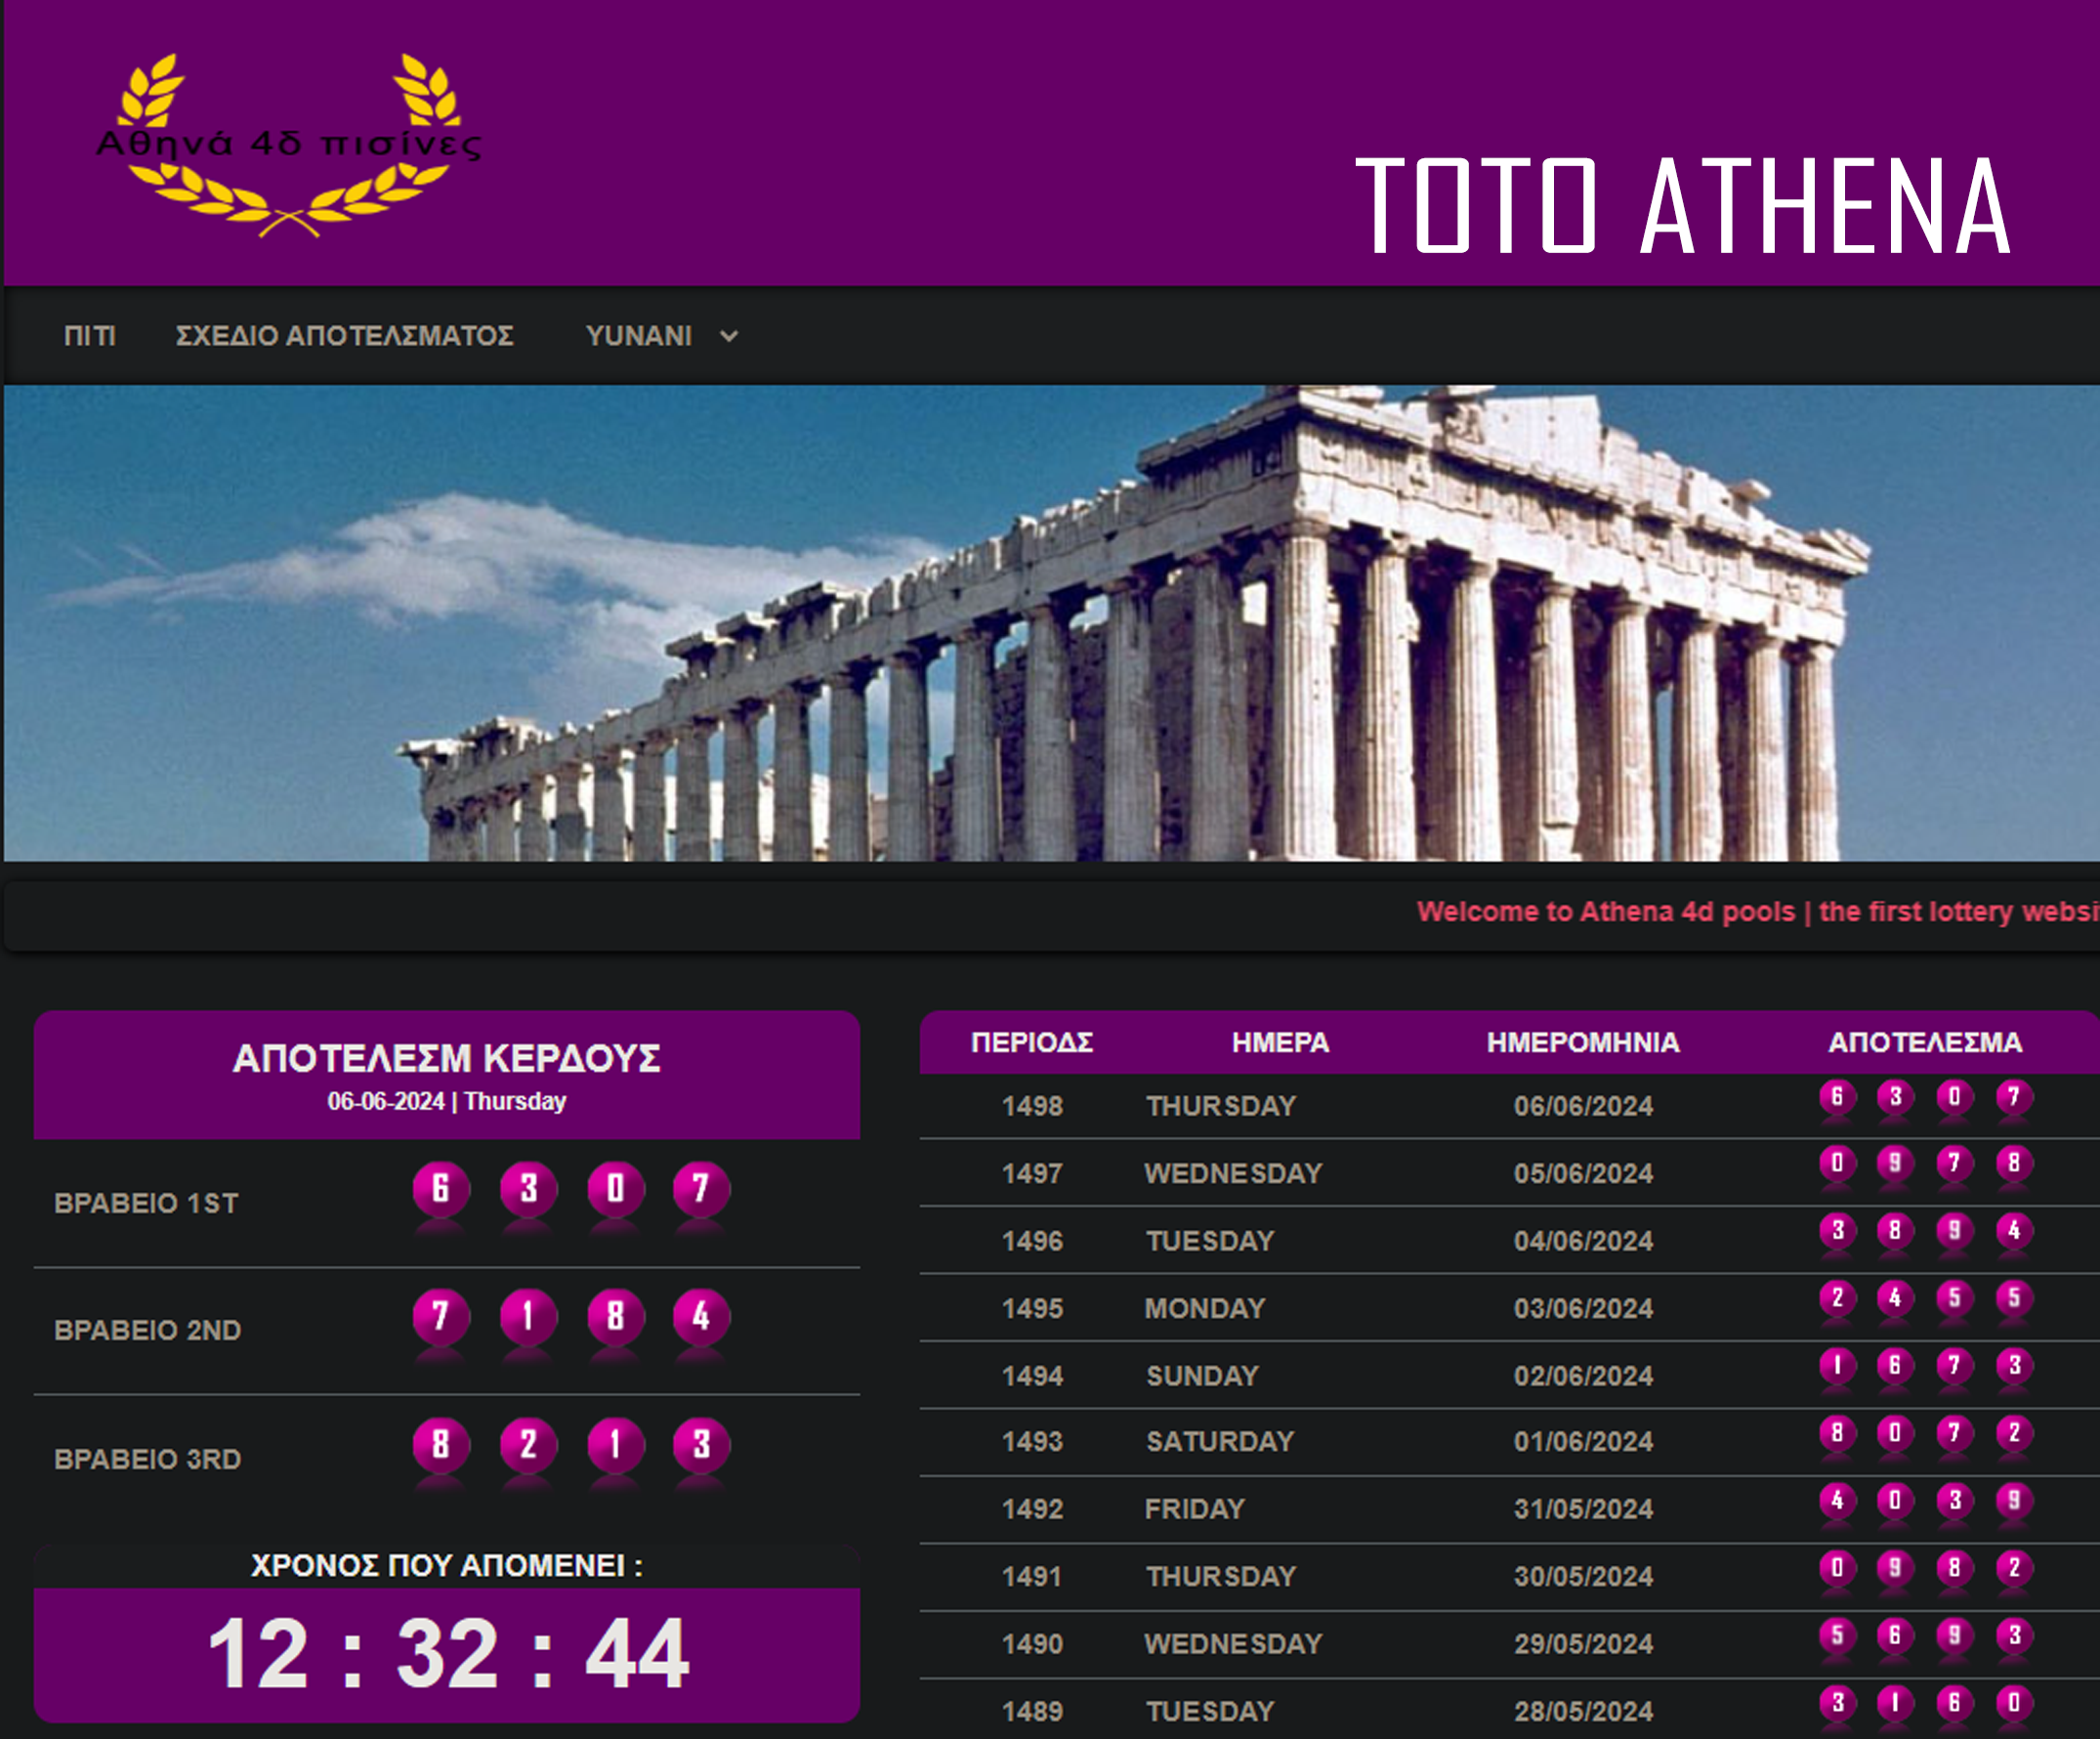Click last ball 7 in ΒΡΑΒΕΙΟ 1ST row
Screen dimensions: 2100x1739
pyautogui.click(x=701, y=1189)
